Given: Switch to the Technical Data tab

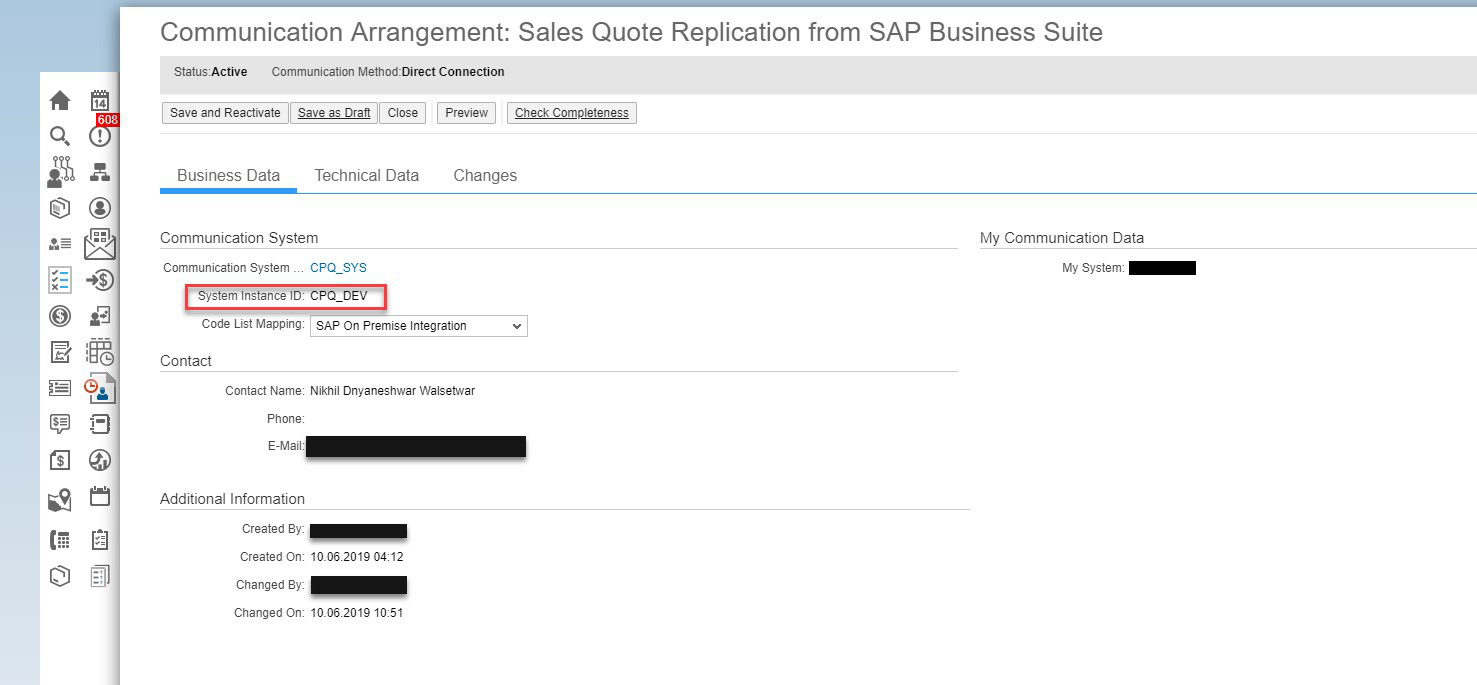Looking at the screenshot, I should [x=366, y=175].
